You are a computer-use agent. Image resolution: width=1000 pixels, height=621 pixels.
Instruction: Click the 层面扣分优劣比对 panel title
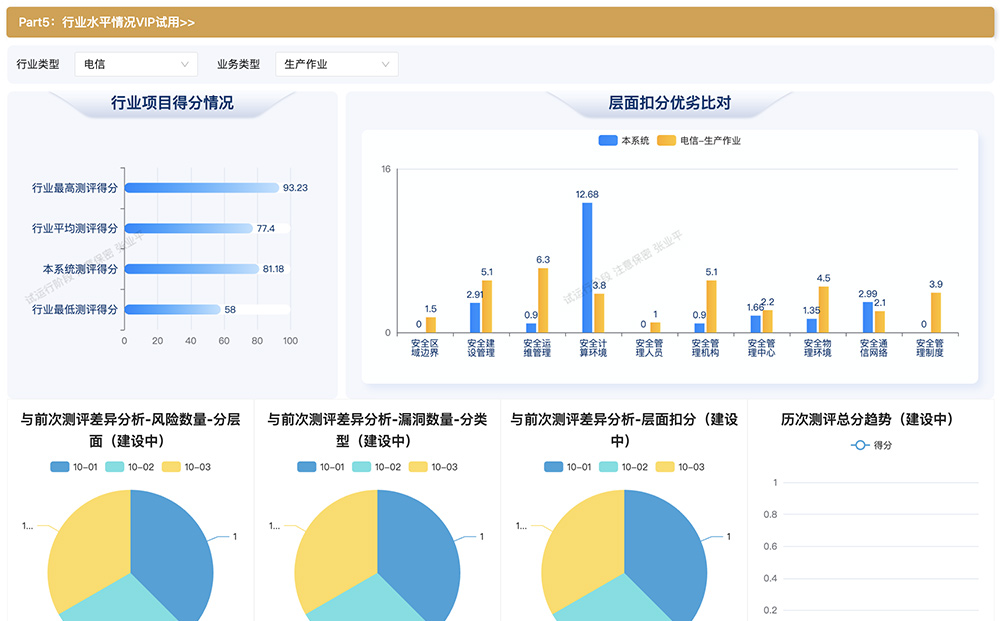tap(670, 103)
